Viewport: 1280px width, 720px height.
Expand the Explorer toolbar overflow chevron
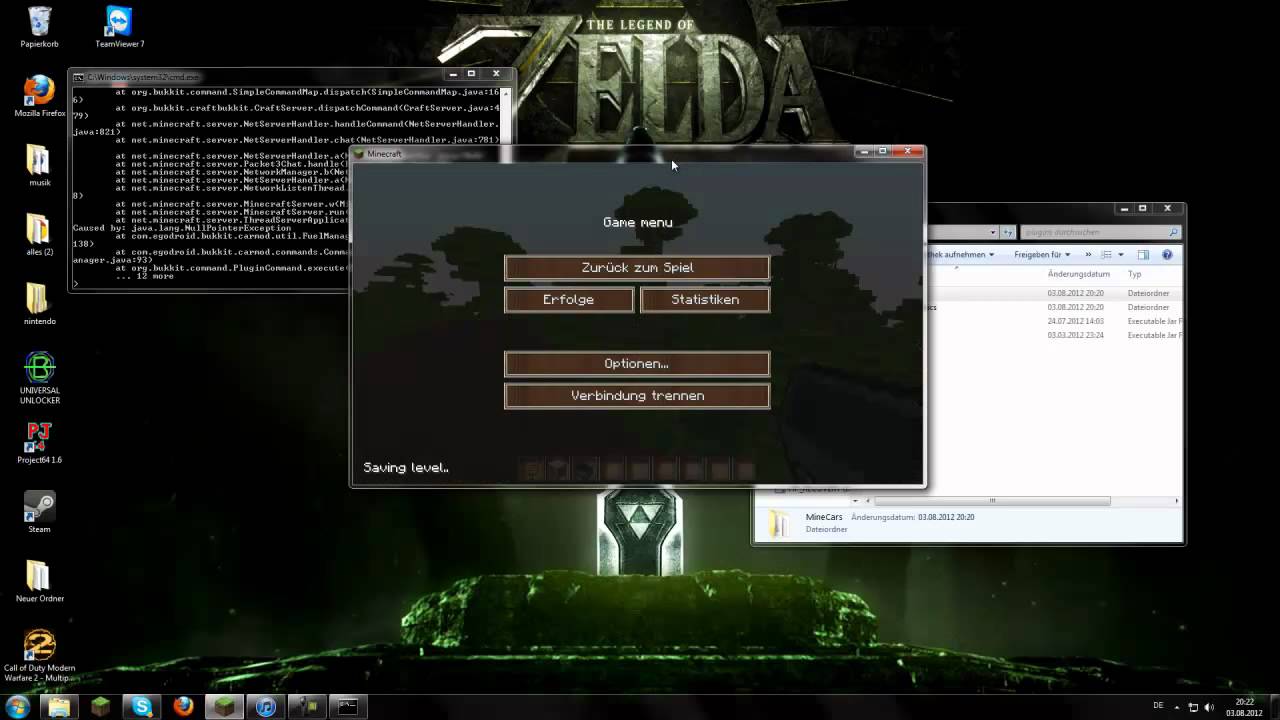(1088, 255)
